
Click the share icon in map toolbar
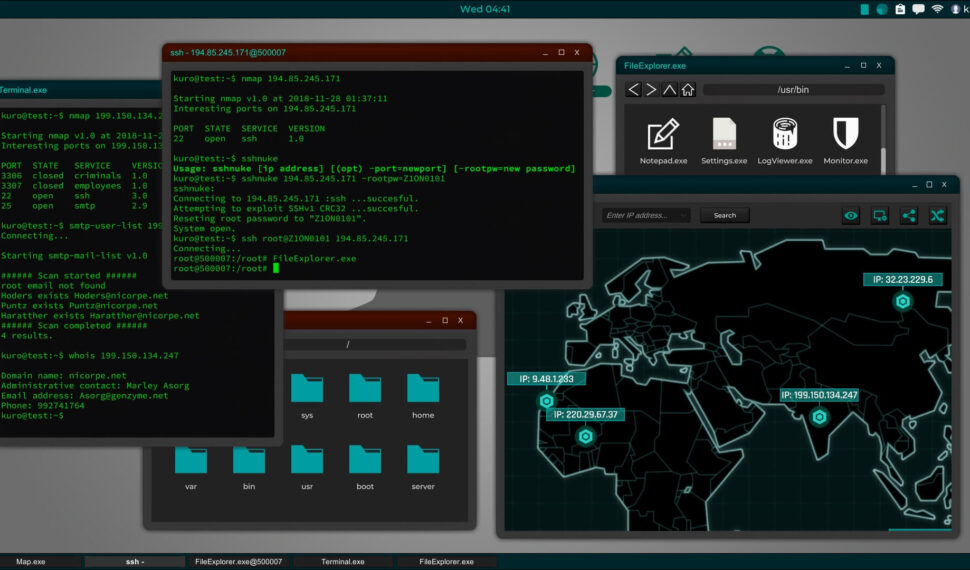[x=908, y=215]
